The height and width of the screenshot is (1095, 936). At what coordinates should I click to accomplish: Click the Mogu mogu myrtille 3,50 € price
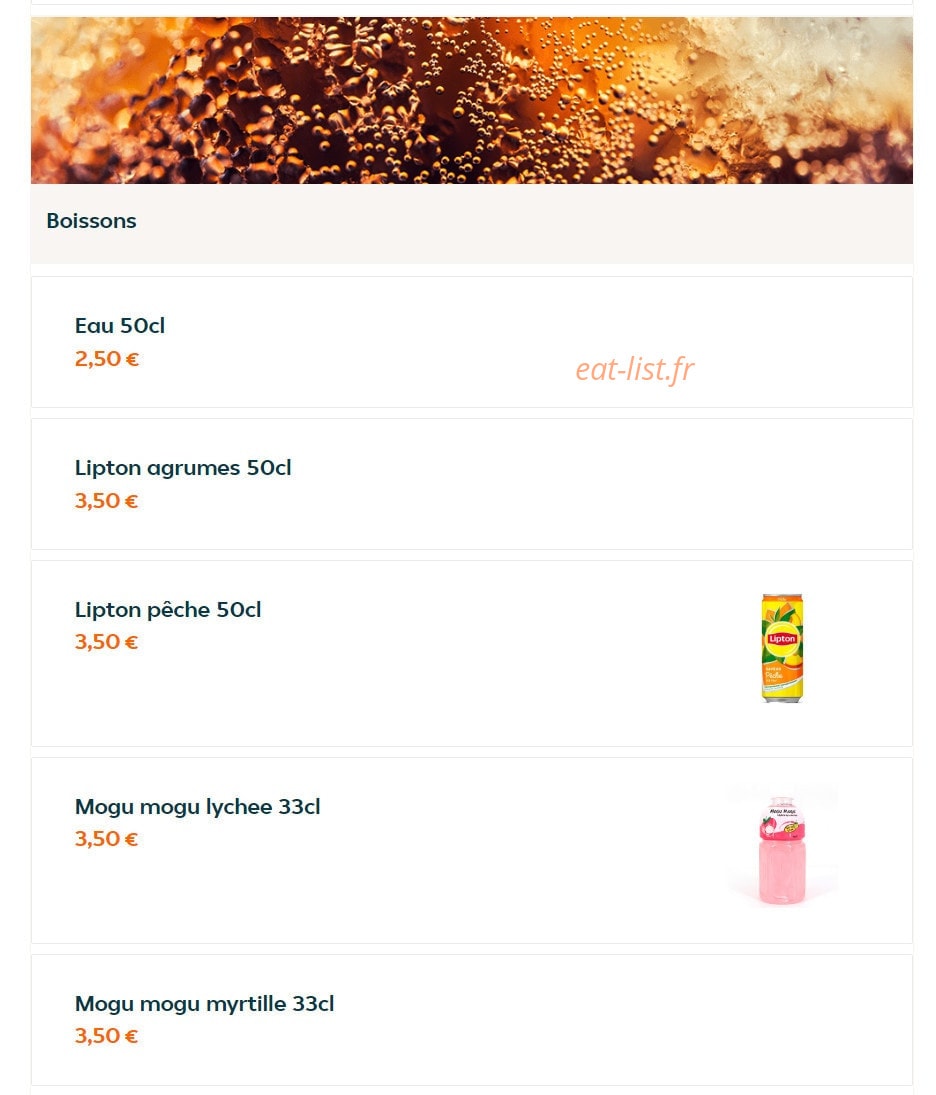[x=106, y=1036]
